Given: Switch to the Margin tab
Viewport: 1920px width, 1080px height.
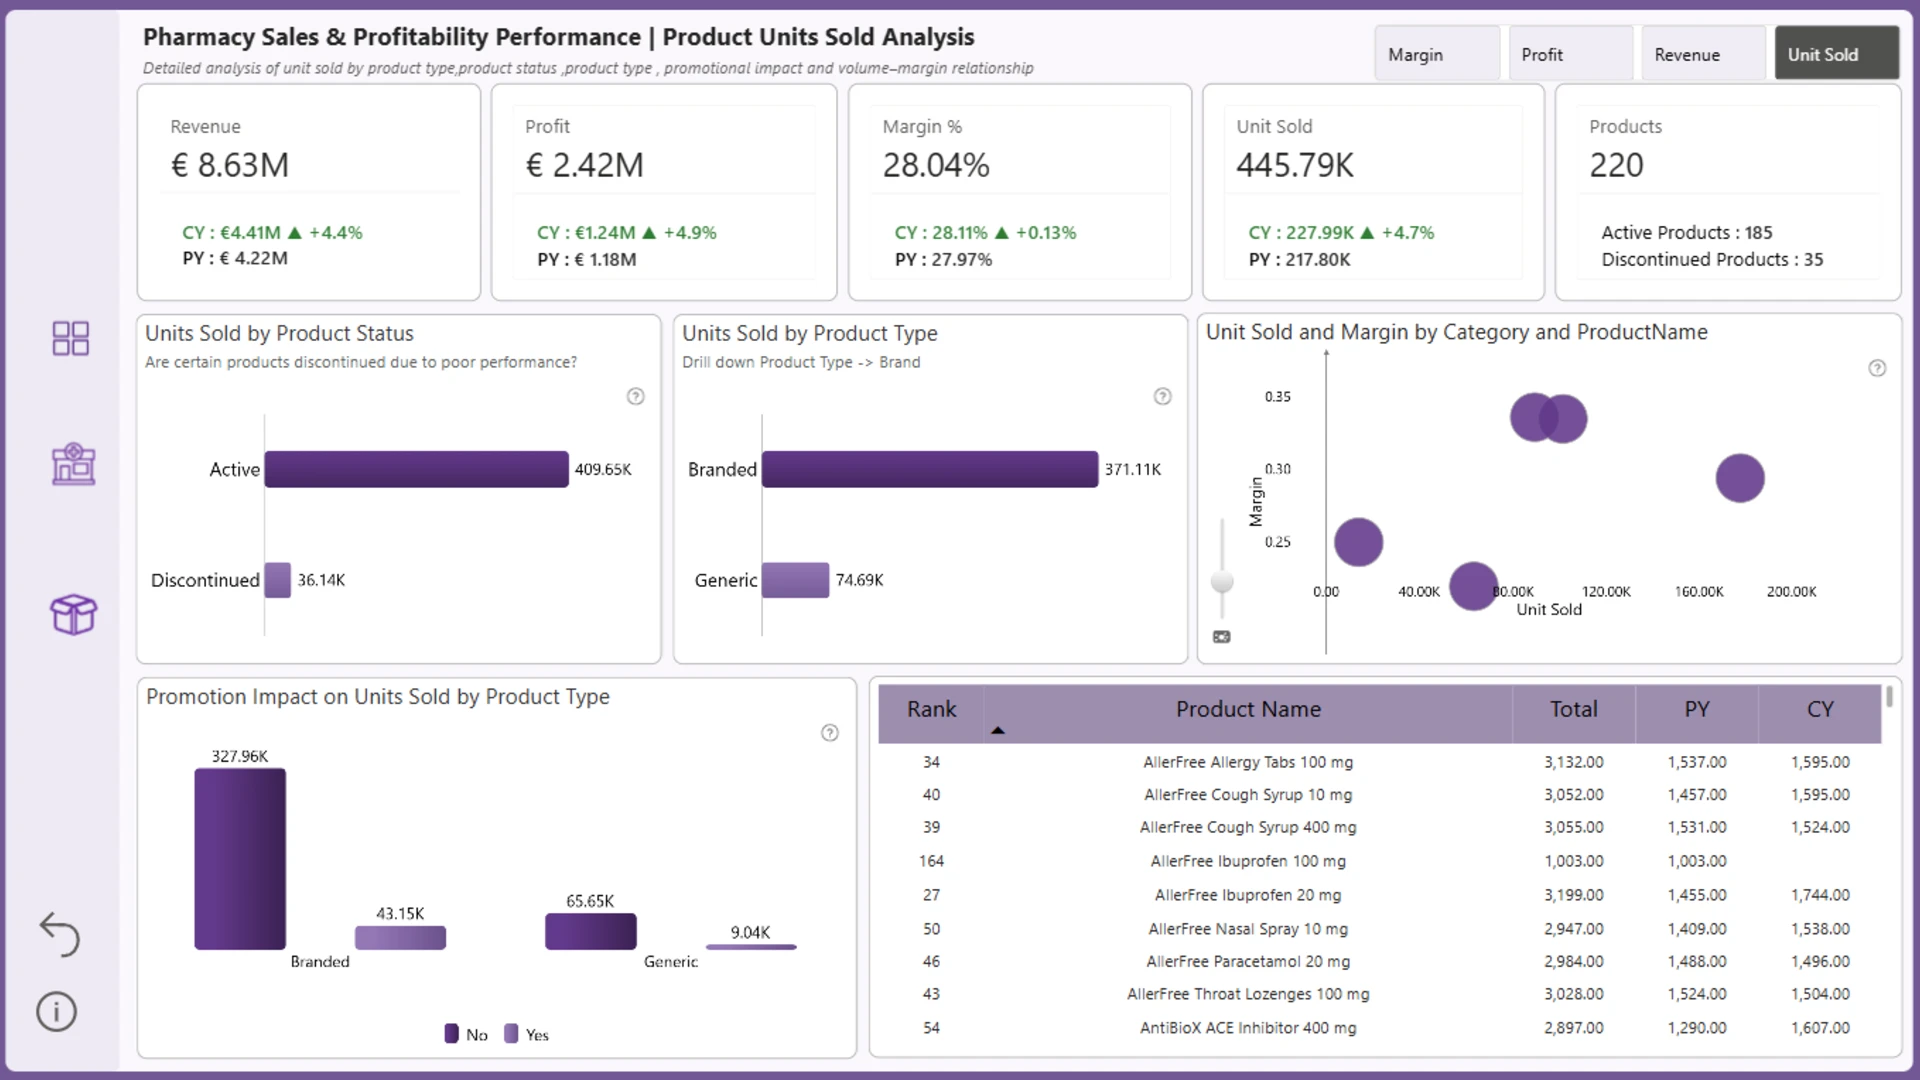Looking at the screenshot, I should (x=1437, y=54).
